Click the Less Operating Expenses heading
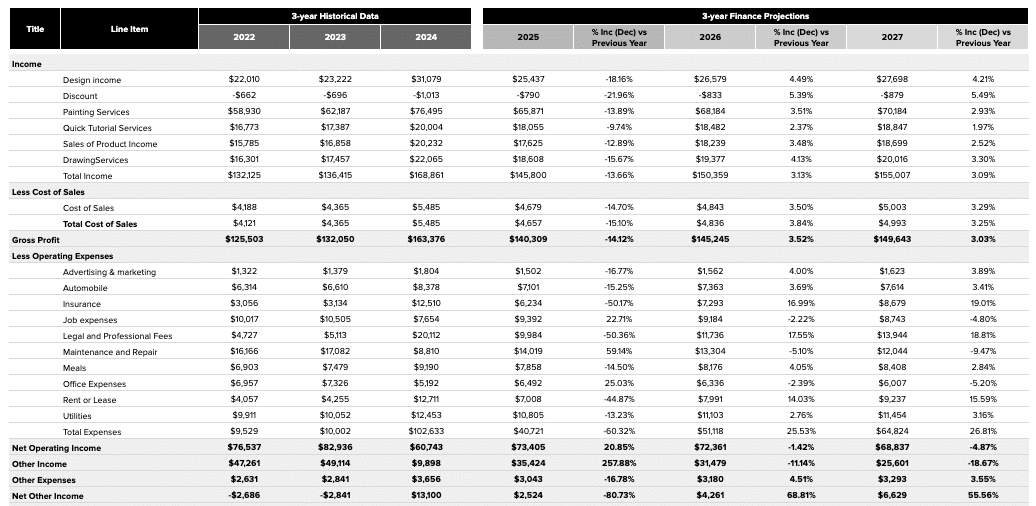The width and height of the screenshot is (1036, 506). coord(62,256)
